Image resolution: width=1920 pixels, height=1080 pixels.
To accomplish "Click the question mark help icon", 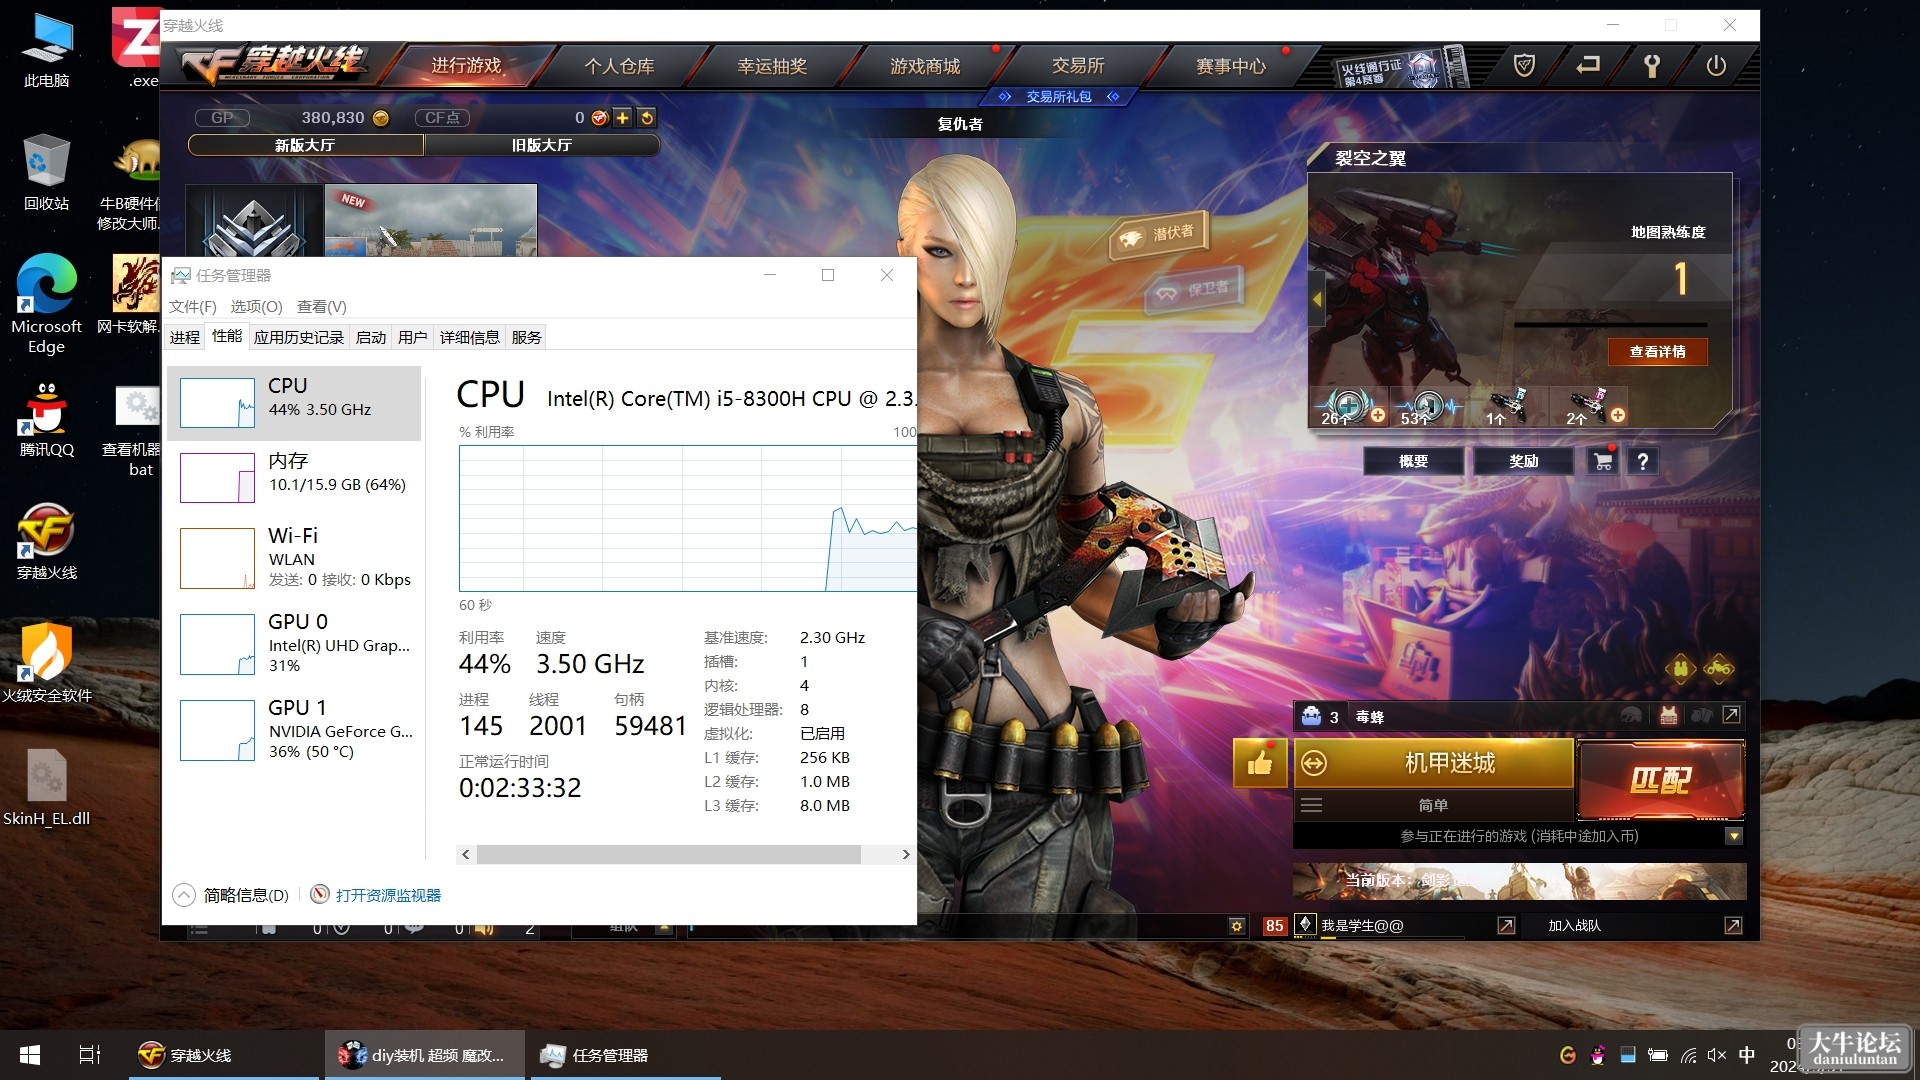I will pyautogui.click(x=1642, y=461).
